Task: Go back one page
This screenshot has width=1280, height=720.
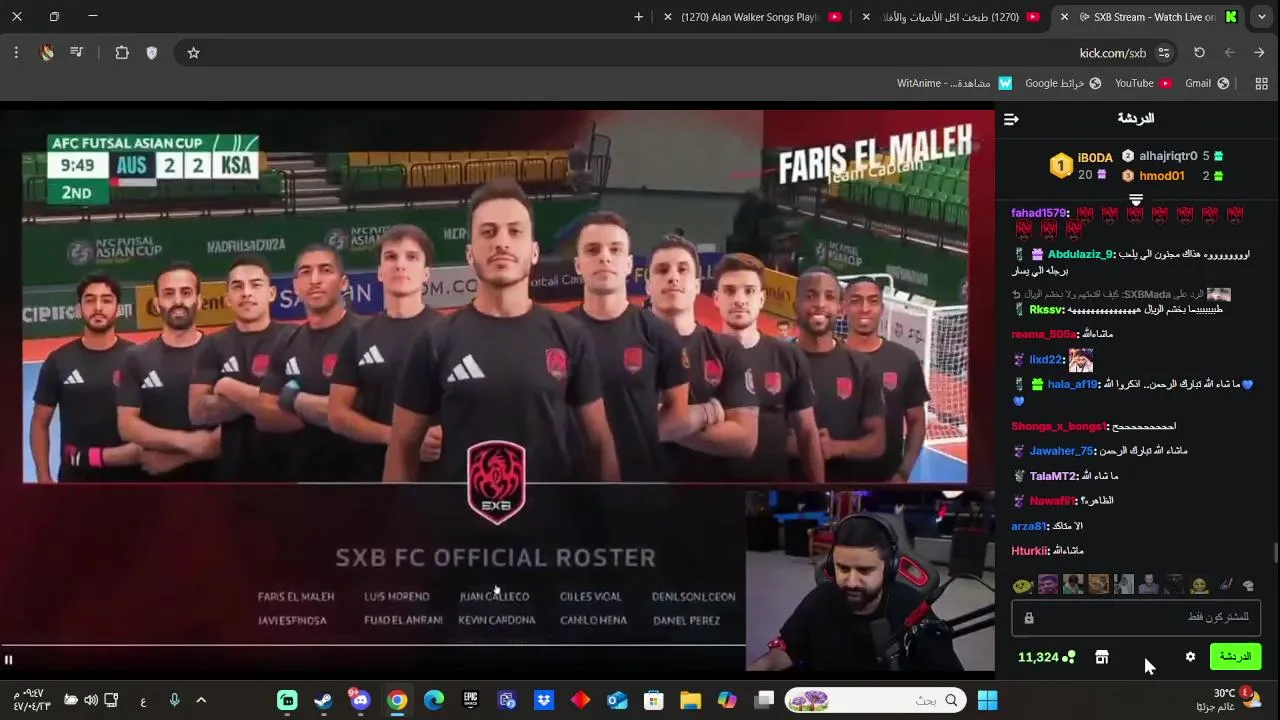Action: (x=1259, y=53)
